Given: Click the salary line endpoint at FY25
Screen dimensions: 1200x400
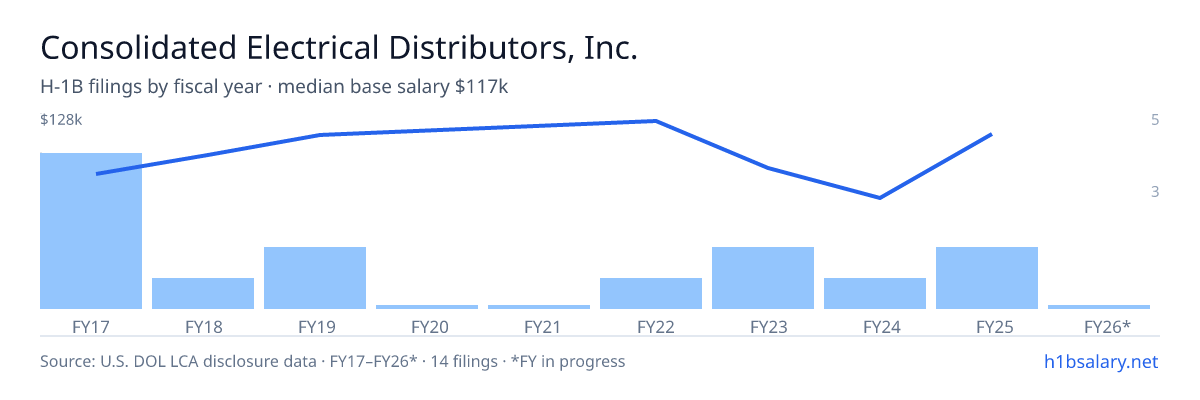Looking at the screenshot, I should click(x=991, y=134).
